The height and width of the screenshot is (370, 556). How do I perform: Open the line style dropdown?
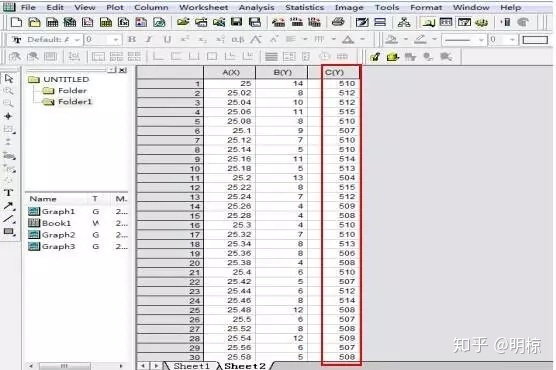(x=481, y=40)
